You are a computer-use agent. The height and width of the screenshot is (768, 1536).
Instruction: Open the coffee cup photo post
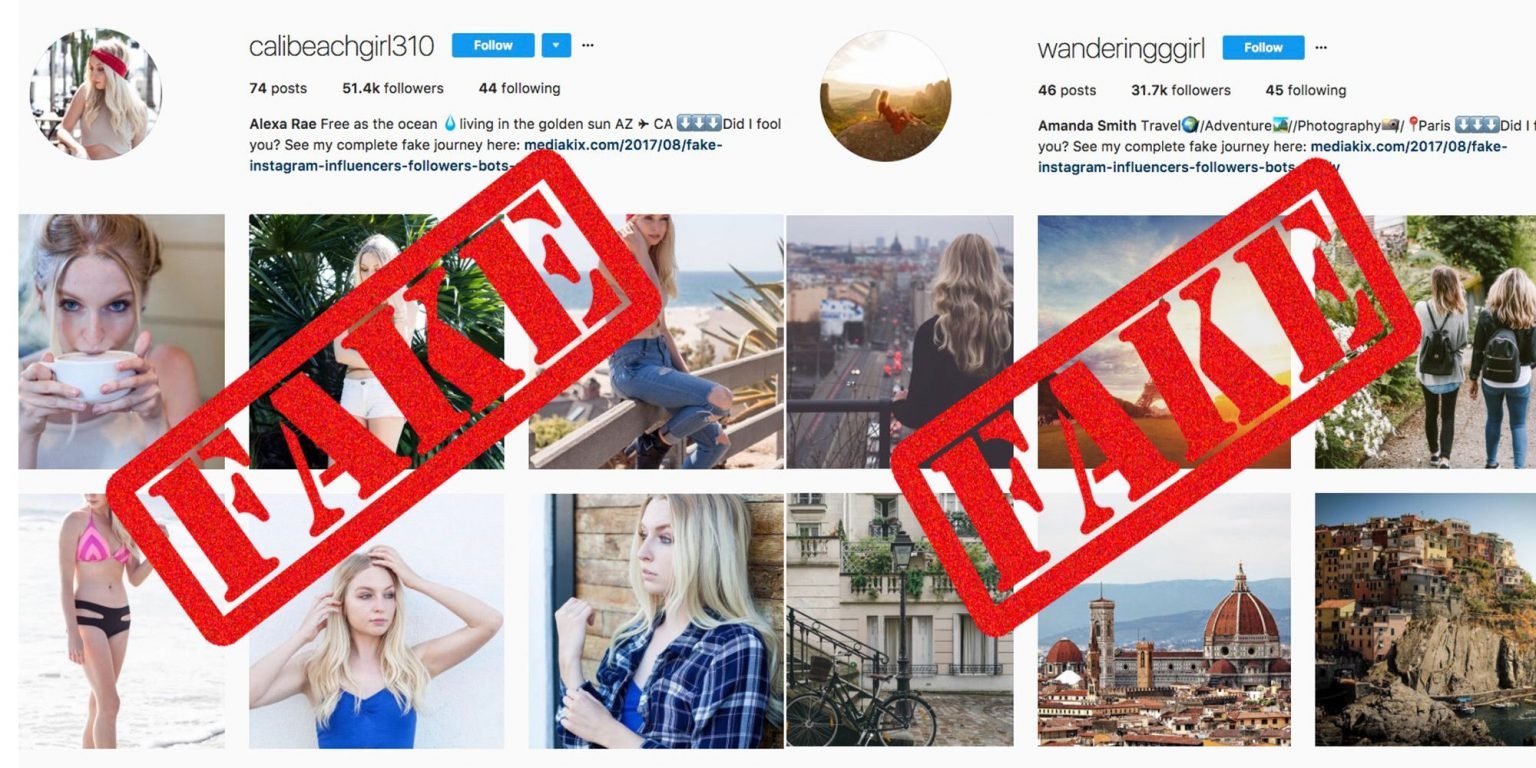point(121,341)
